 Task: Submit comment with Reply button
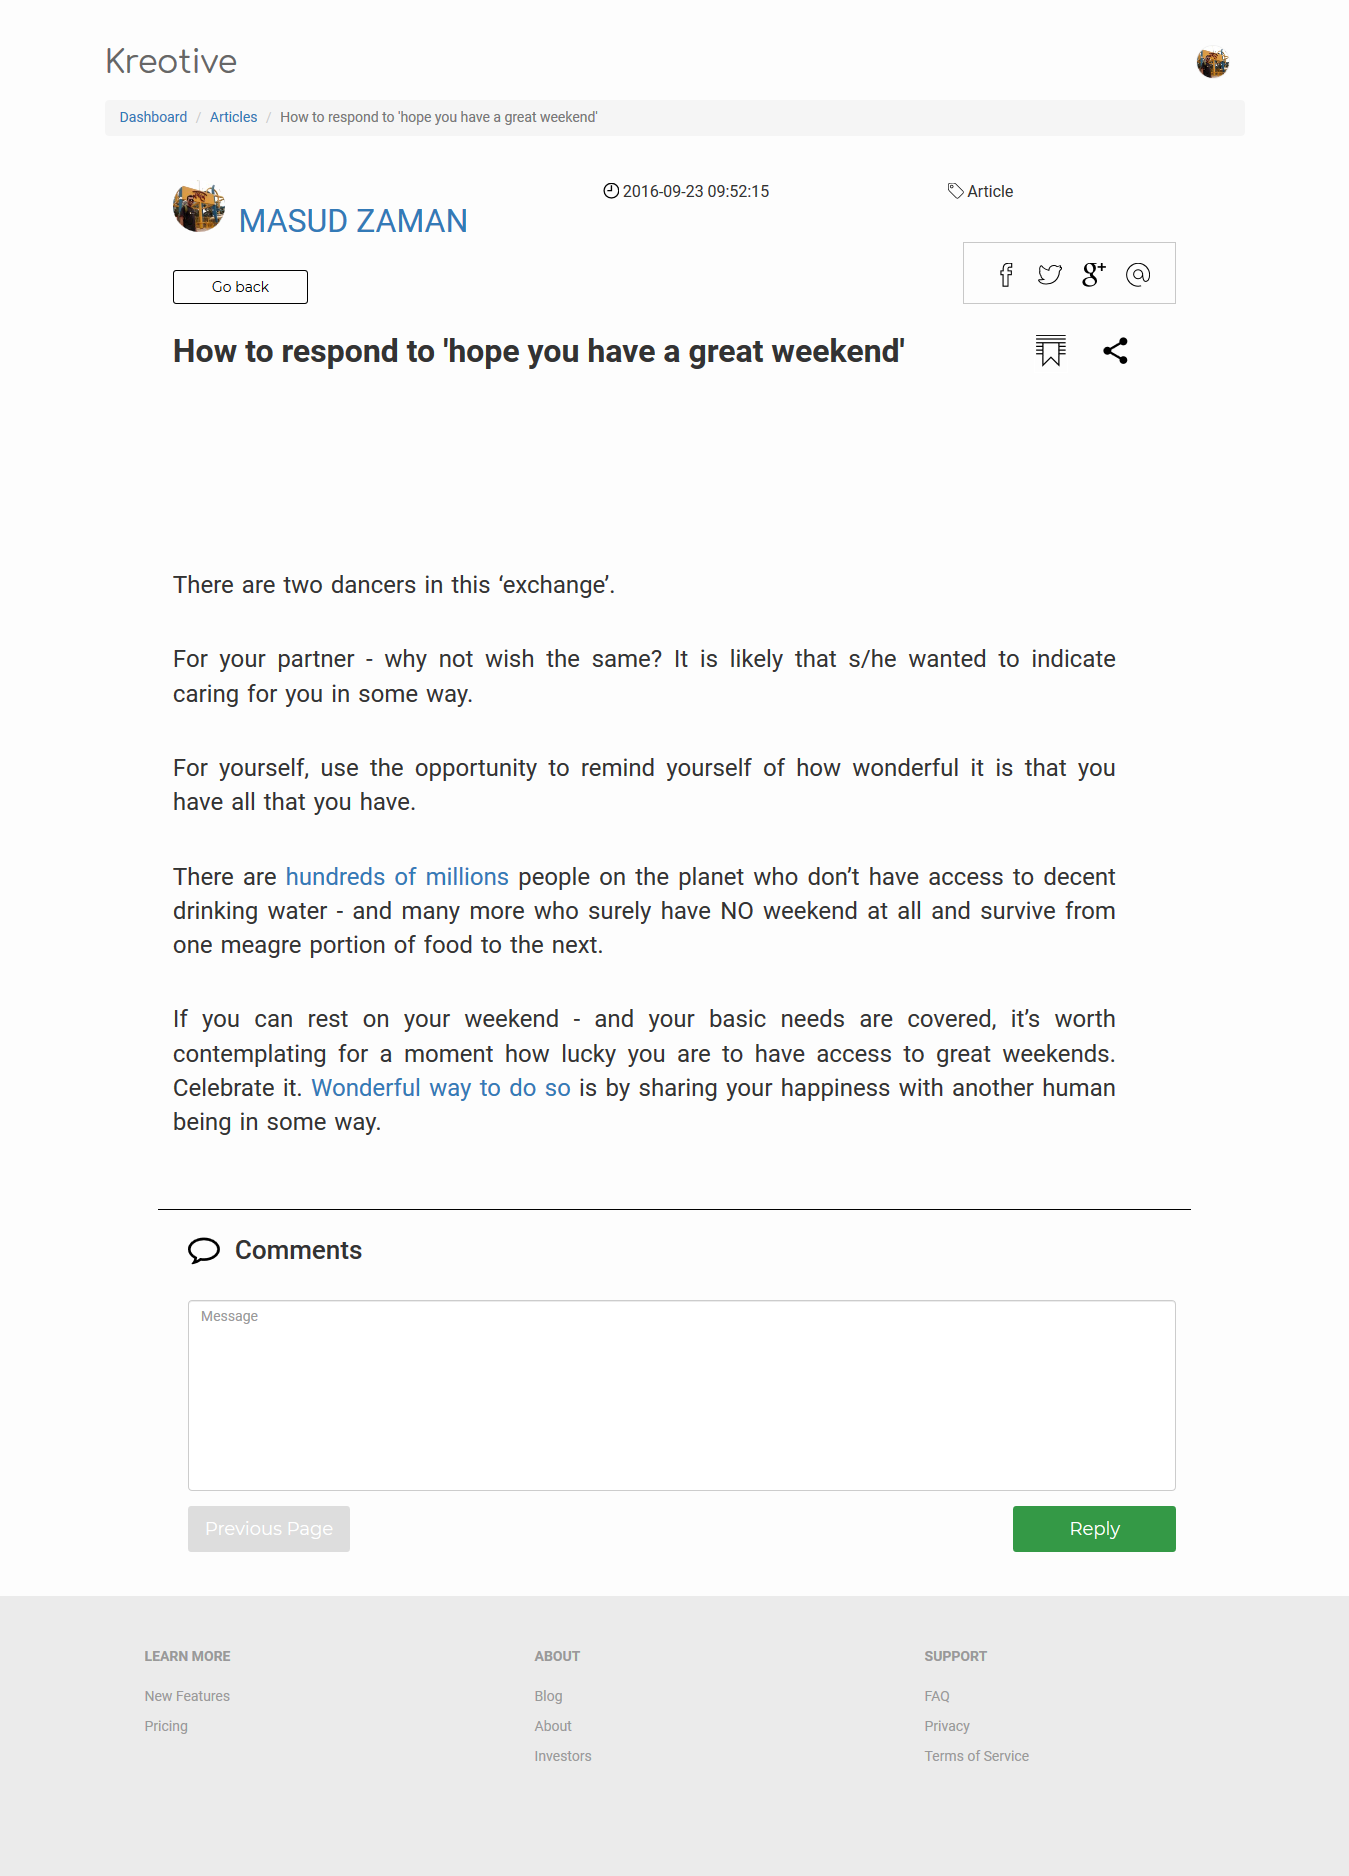coord(1094,1529)
